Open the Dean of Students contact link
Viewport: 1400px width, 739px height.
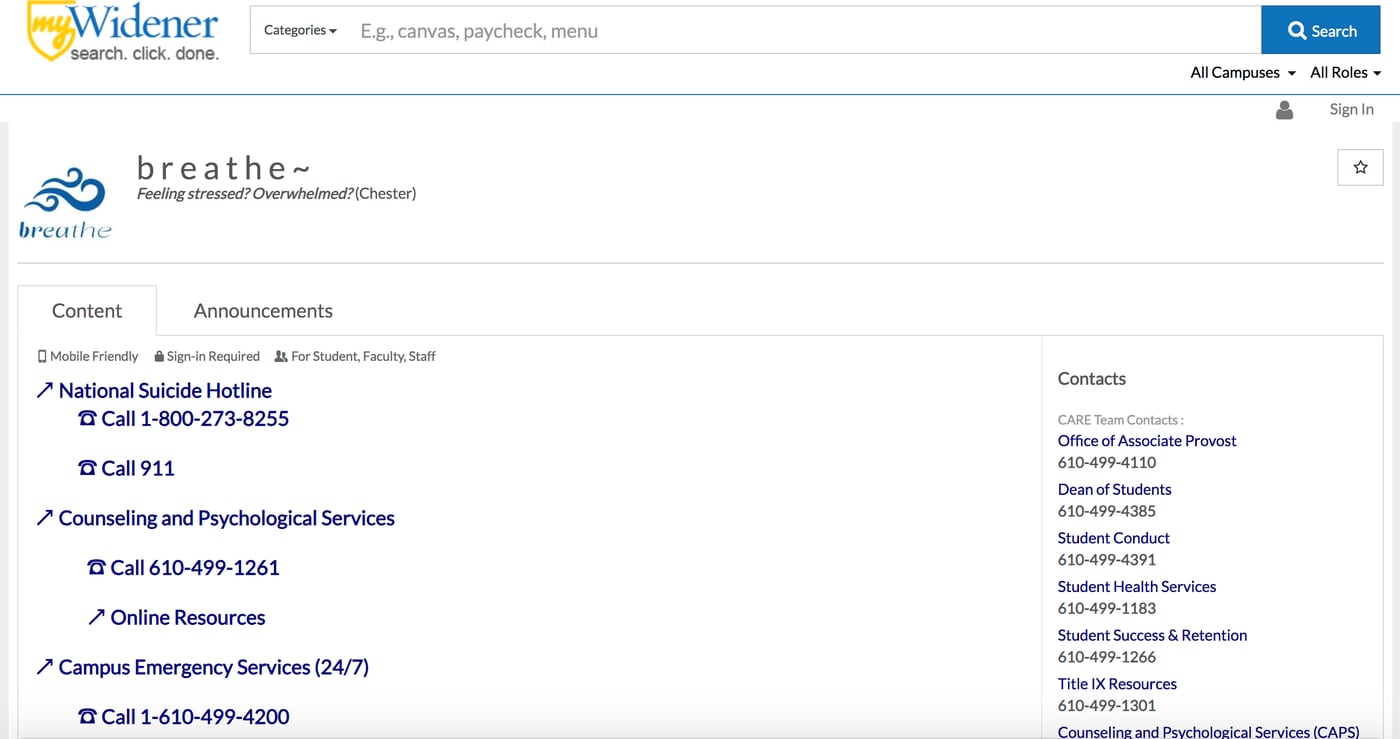[1114, 489]
